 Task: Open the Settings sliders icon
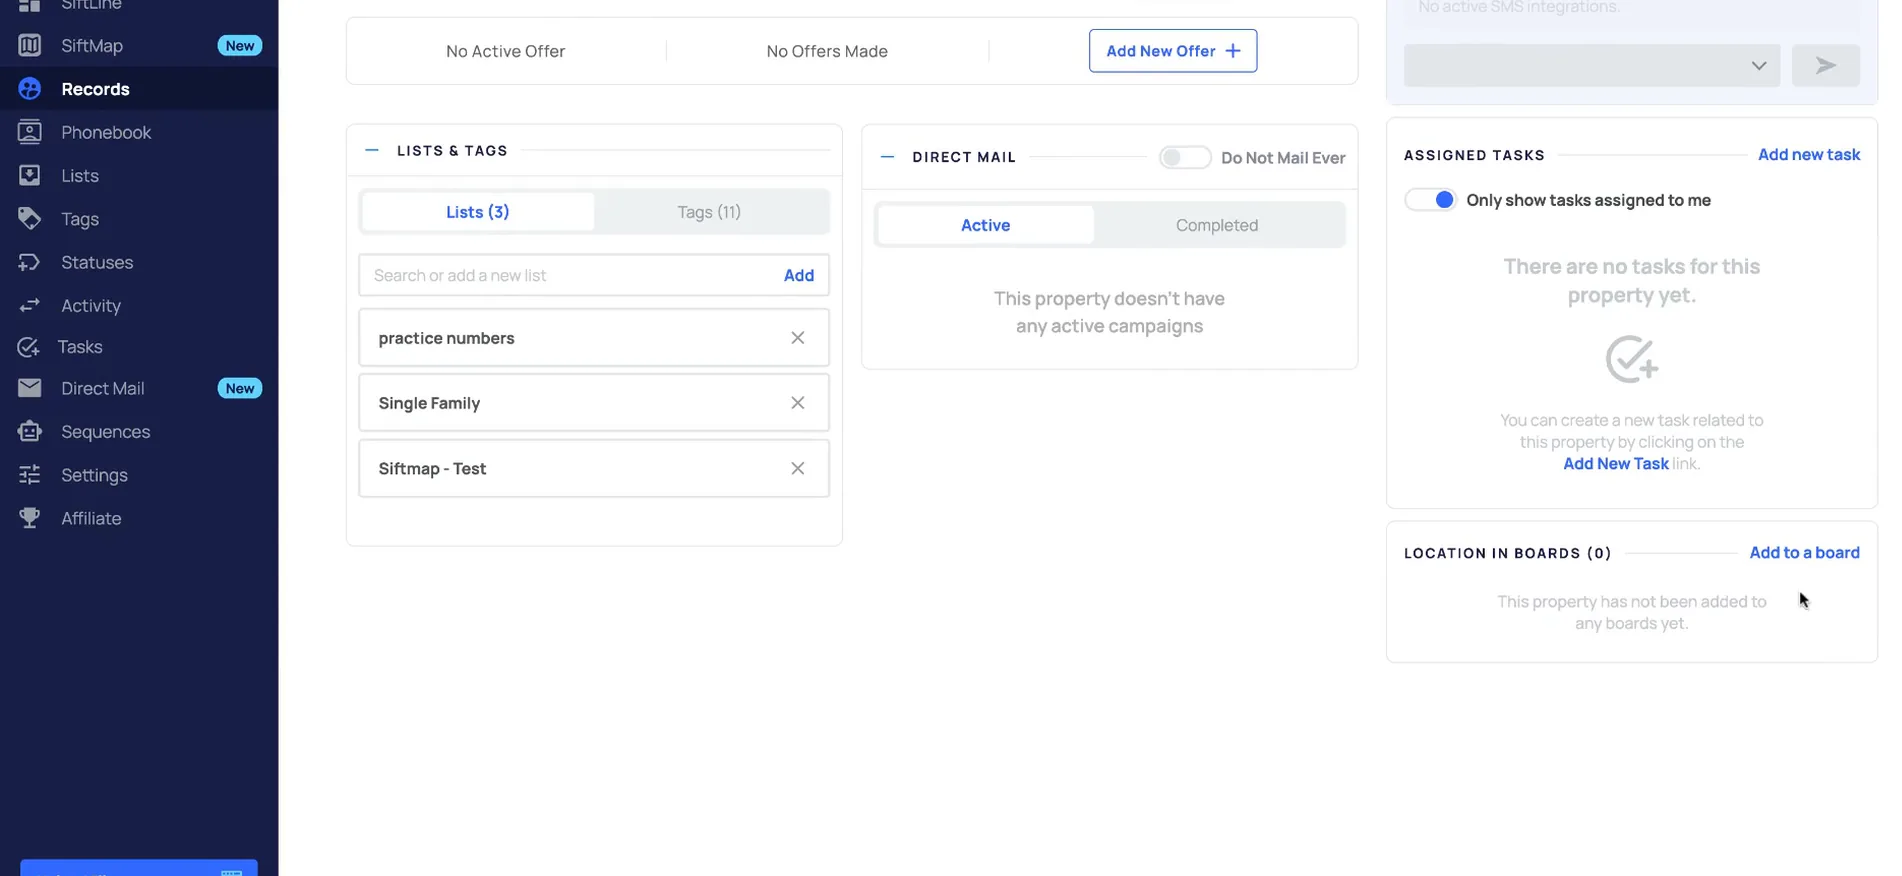(x=30, y=475)
